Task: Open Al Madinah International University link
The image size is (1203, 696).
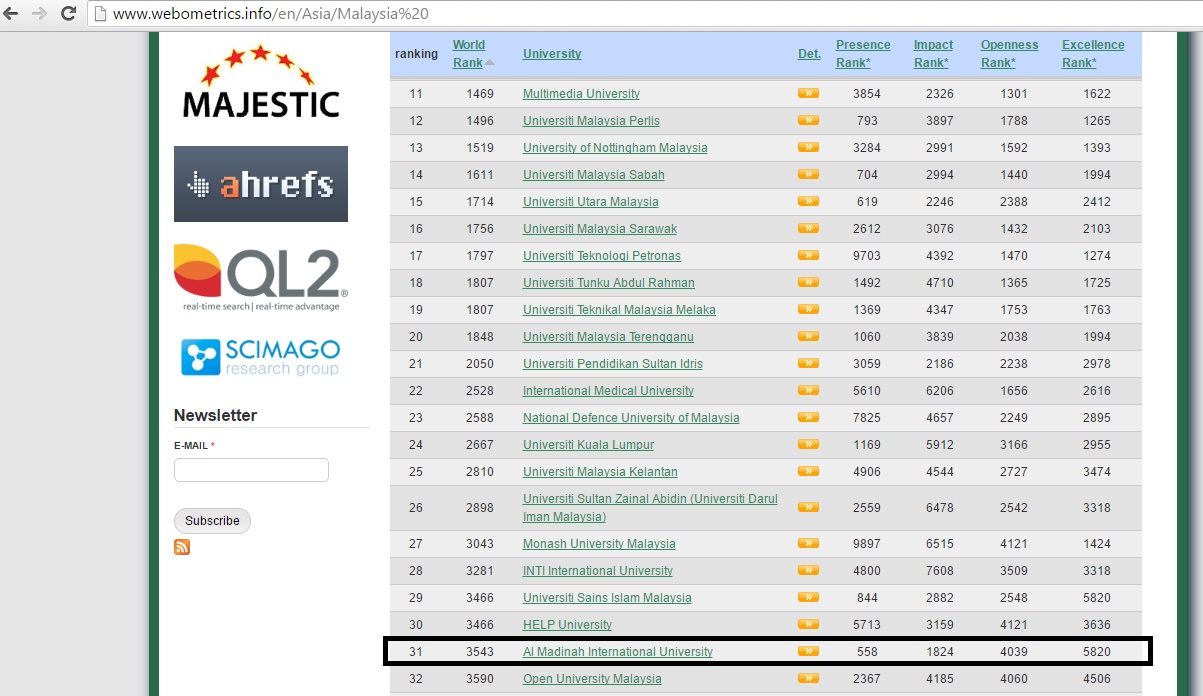Action: point(618,652)
